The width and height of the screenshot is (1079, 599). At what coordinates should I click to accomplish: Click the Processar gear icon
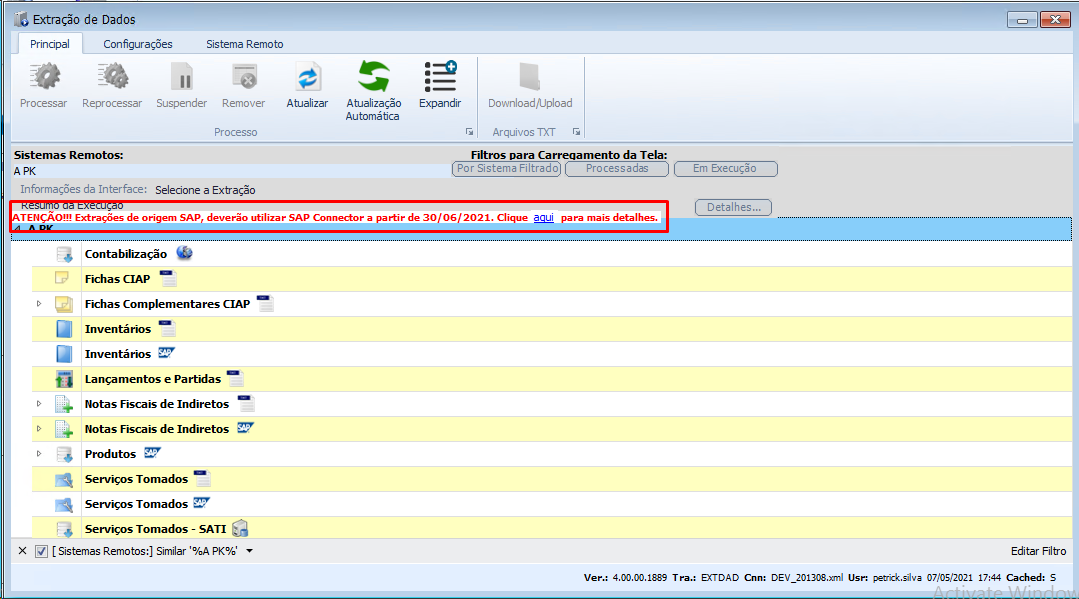[x=45, y=76]
